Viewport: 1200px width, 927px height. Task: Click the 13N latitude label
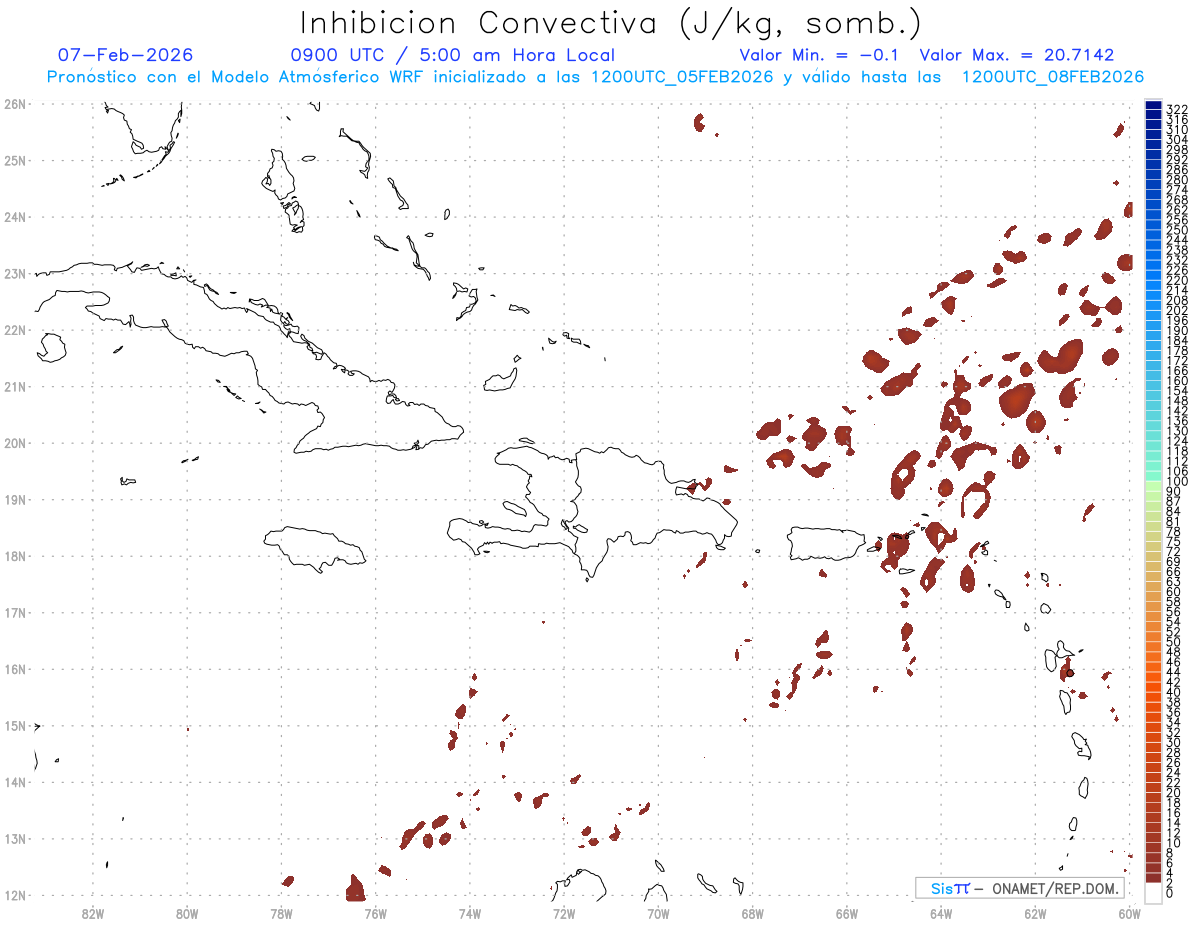15,839
